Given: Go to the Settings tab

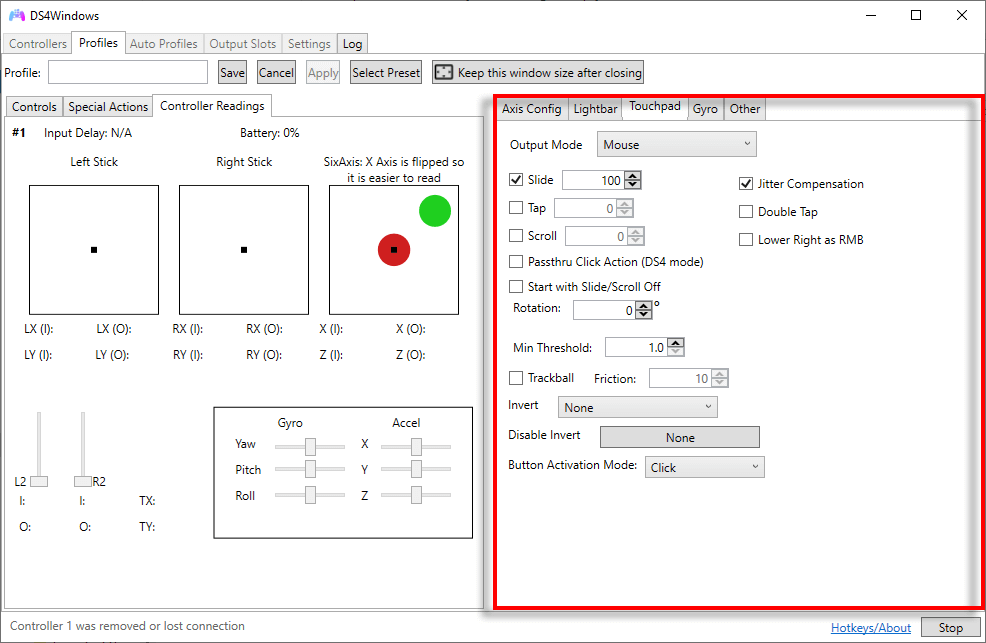Looking at the screenshot, I should (309, 43).
